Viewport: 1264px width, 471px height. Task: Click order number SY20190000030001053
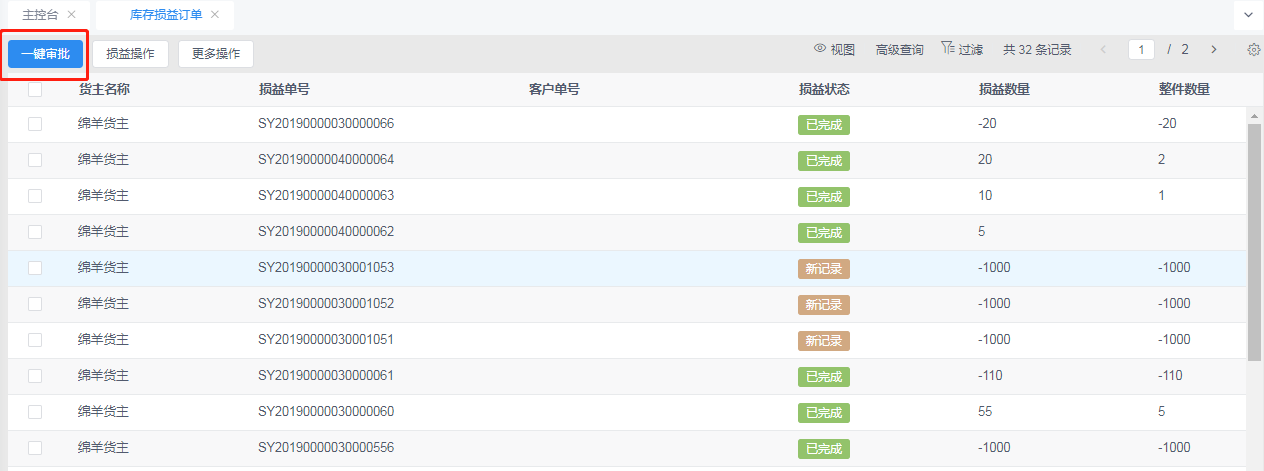pos(326,268)
